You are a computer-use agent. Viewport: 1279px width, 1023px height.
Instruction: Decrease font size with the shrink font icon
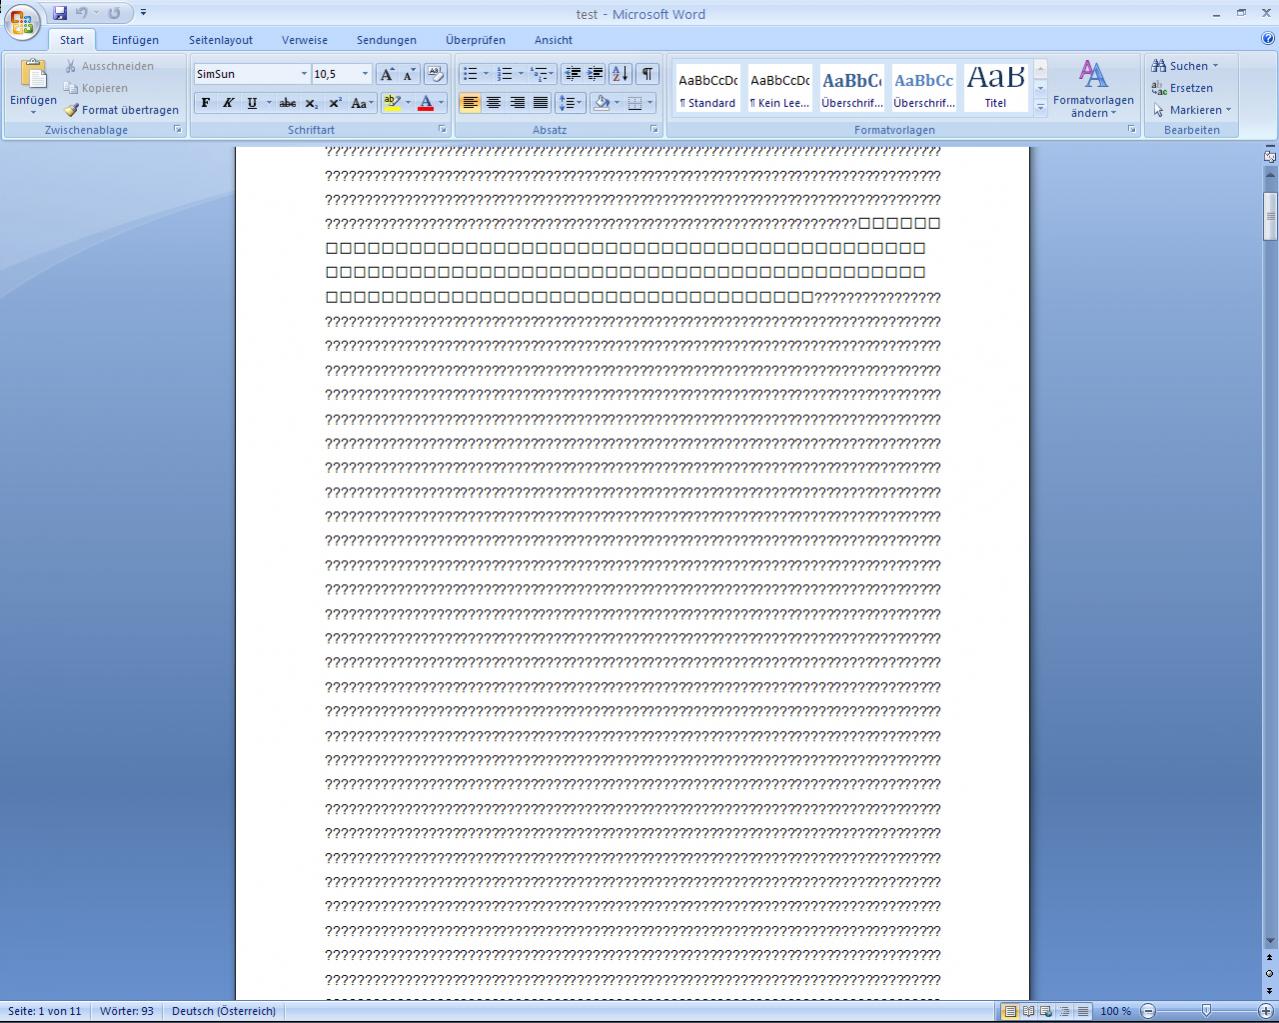point(409,74)
